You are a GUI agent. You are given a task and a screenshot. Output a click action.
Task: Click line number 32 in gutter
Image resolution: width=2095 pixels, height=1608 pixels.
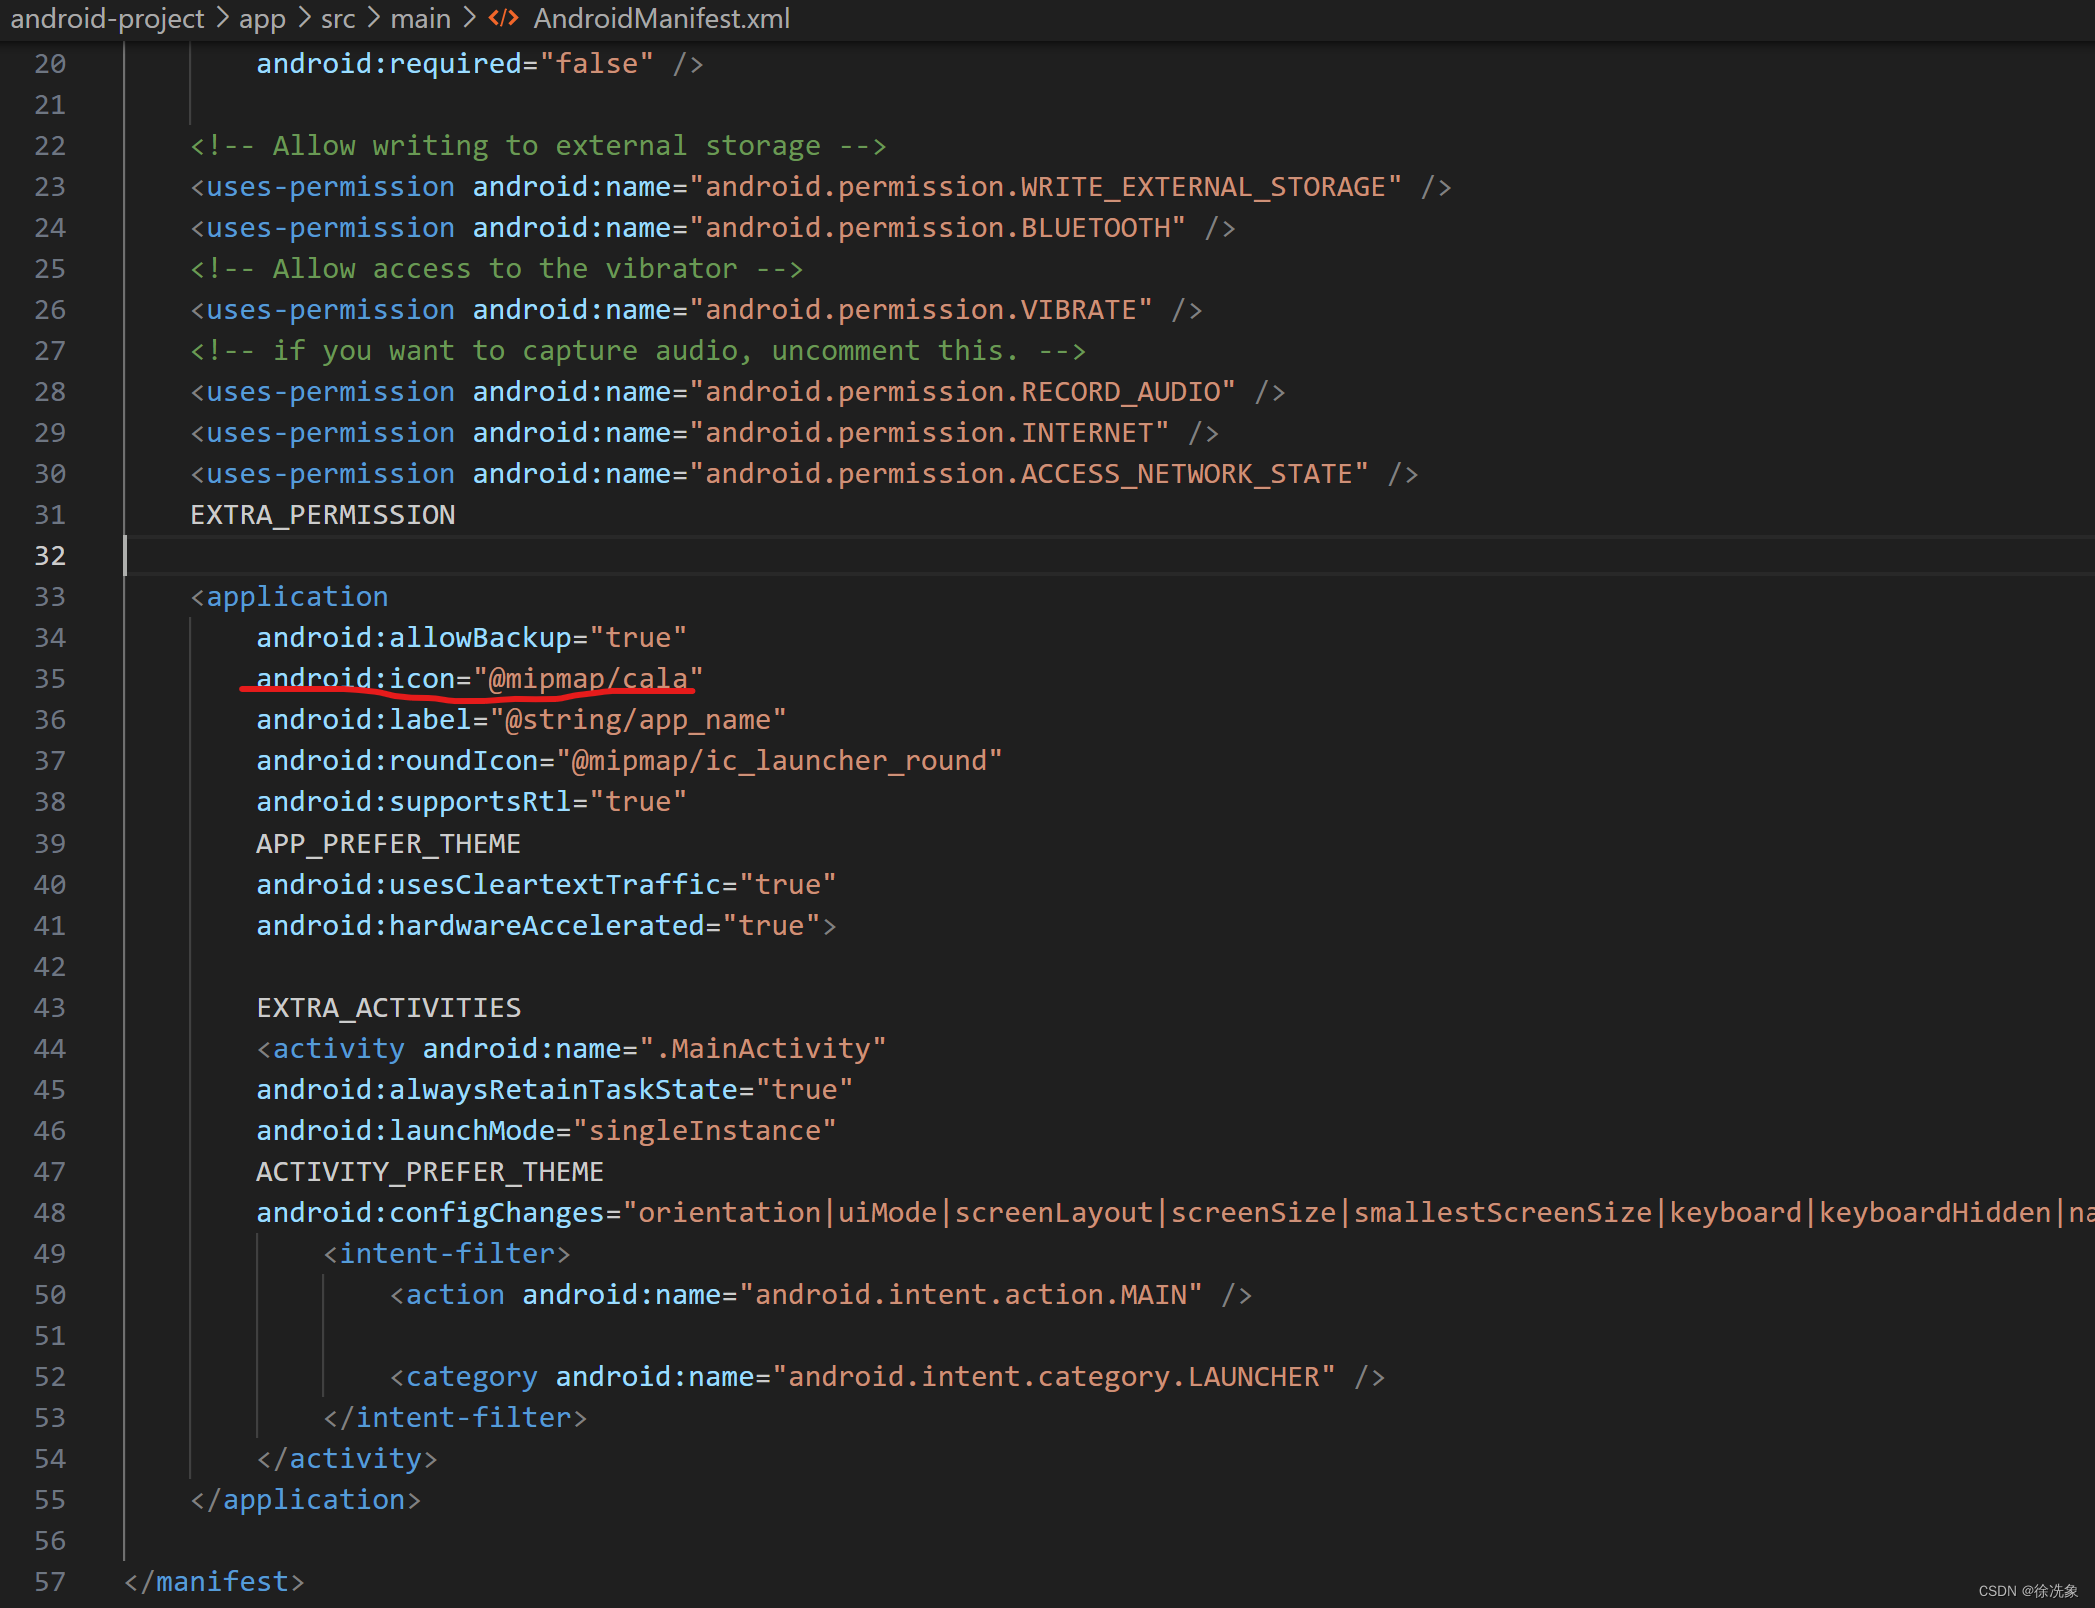(x=50, y=556)
